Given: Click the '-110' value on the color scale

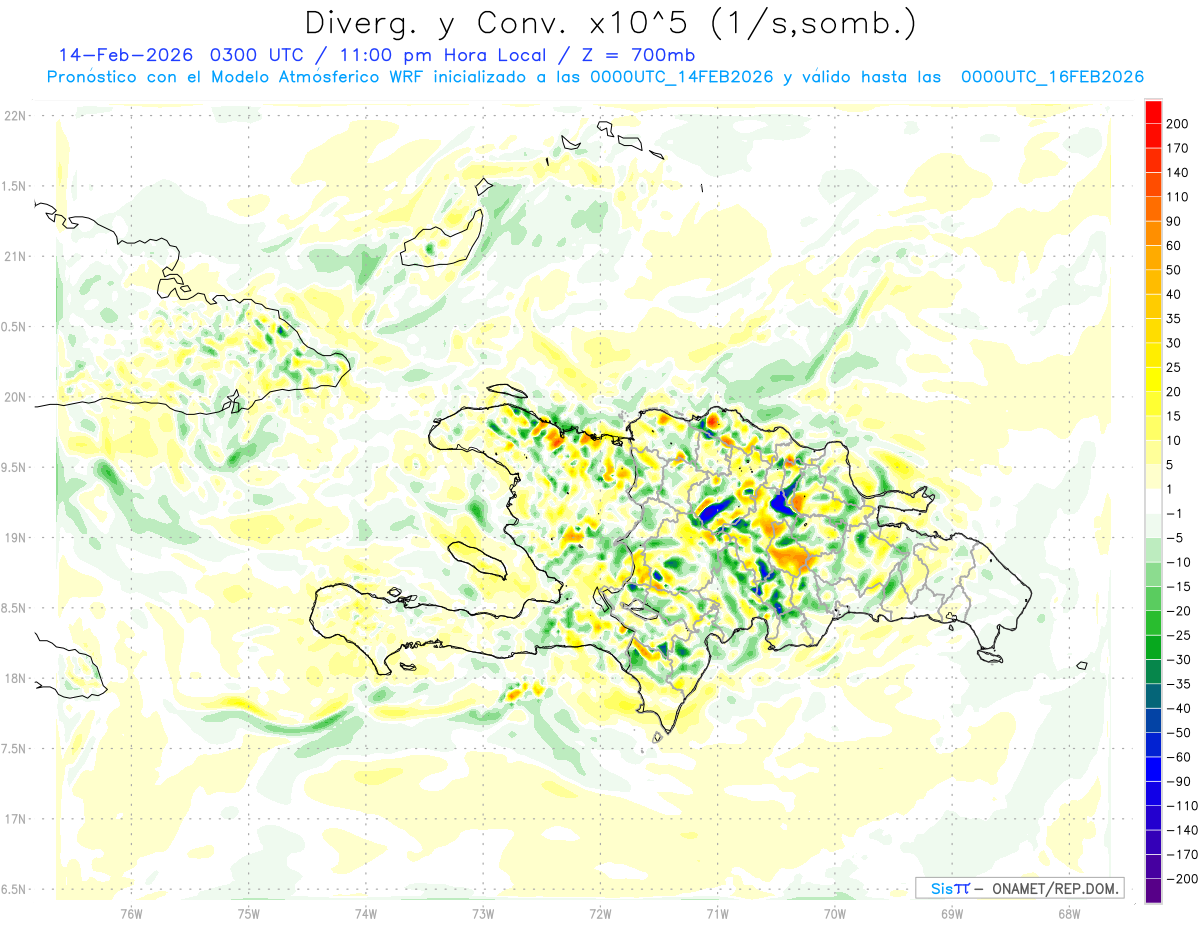Looking at the screenshot, I should (x=1184, y=806).
